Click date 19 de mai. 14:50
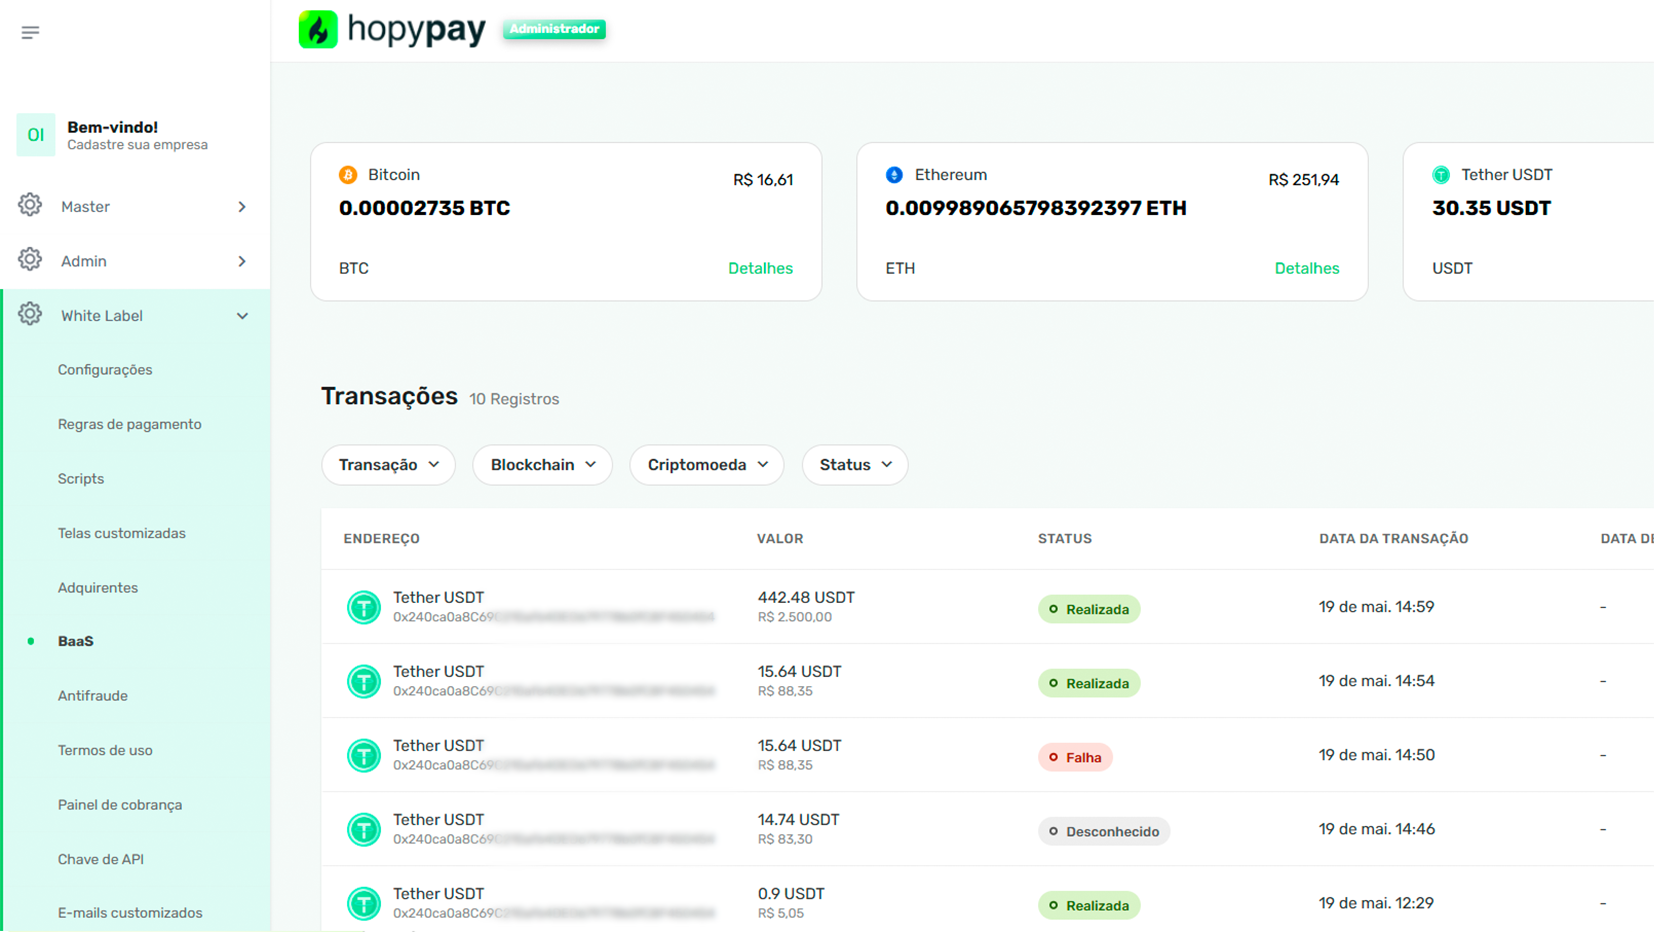This screenshot has width=1654, height=932. point(1377,755)
